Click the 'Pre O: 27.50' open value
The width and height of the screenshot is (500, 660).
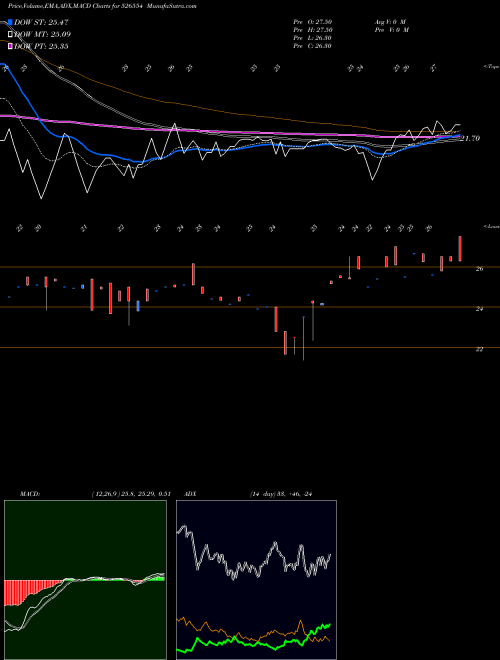point(313,22)
